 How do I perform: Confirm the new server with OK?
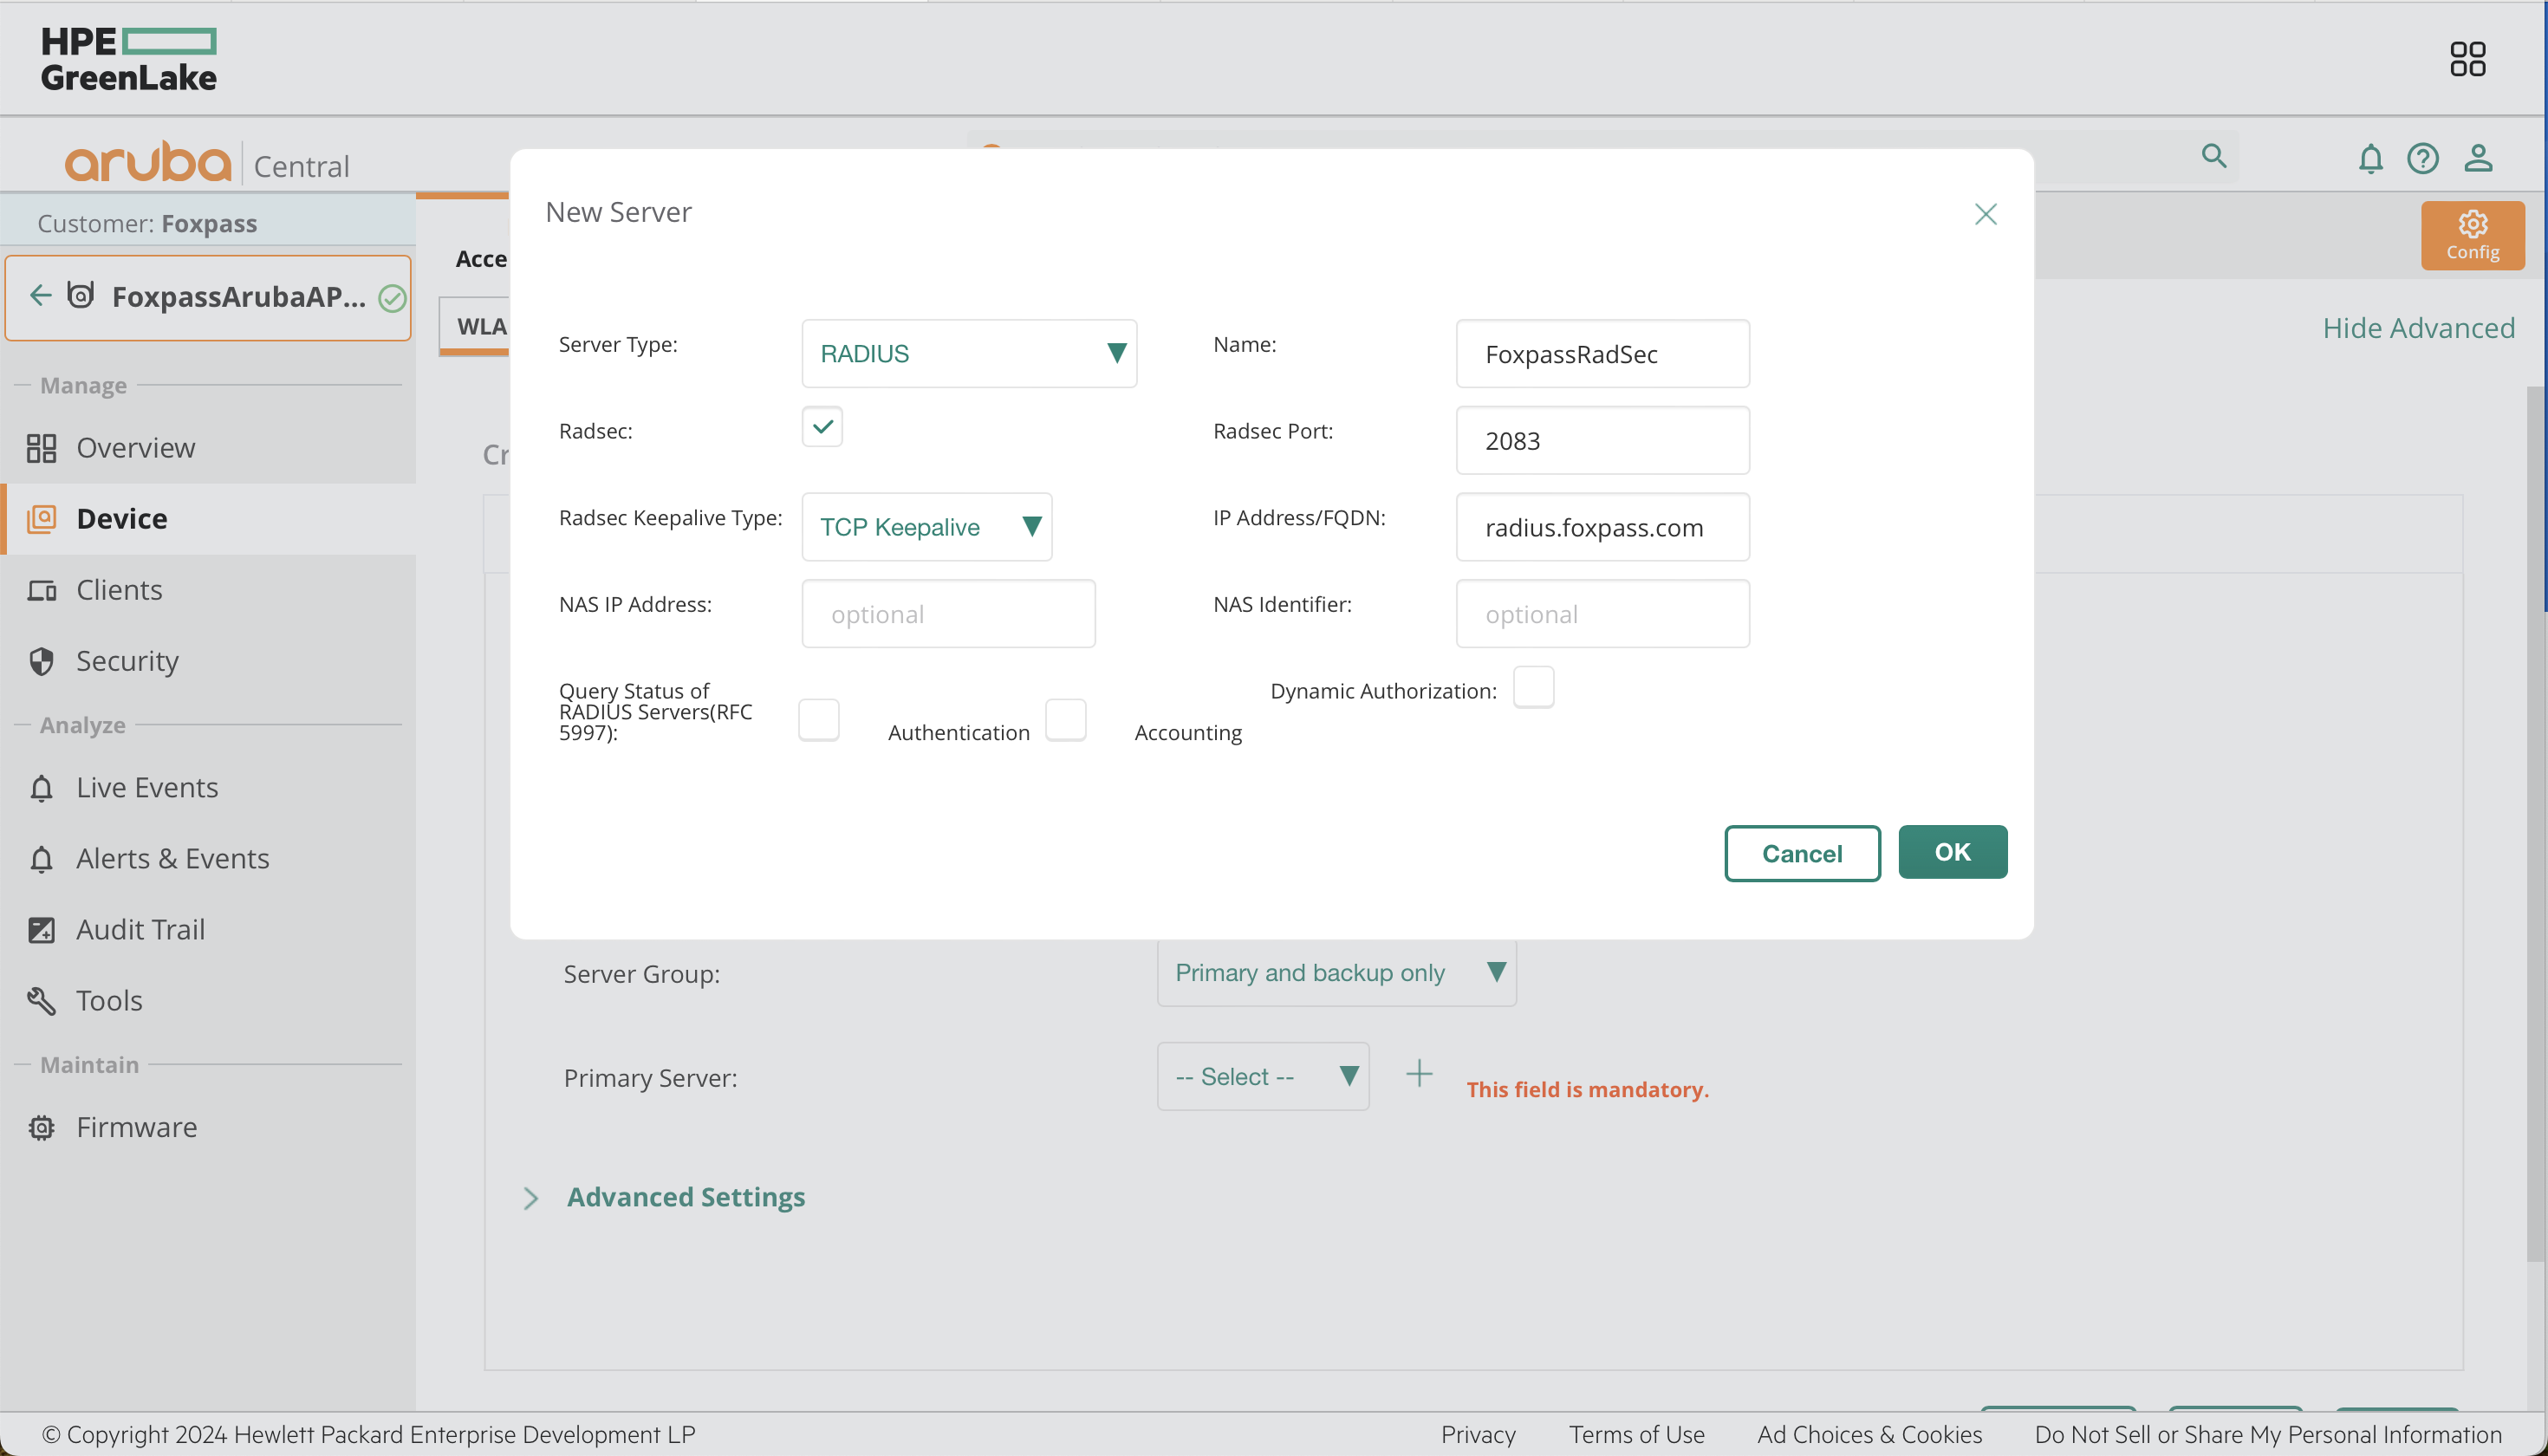[1952, 852]
